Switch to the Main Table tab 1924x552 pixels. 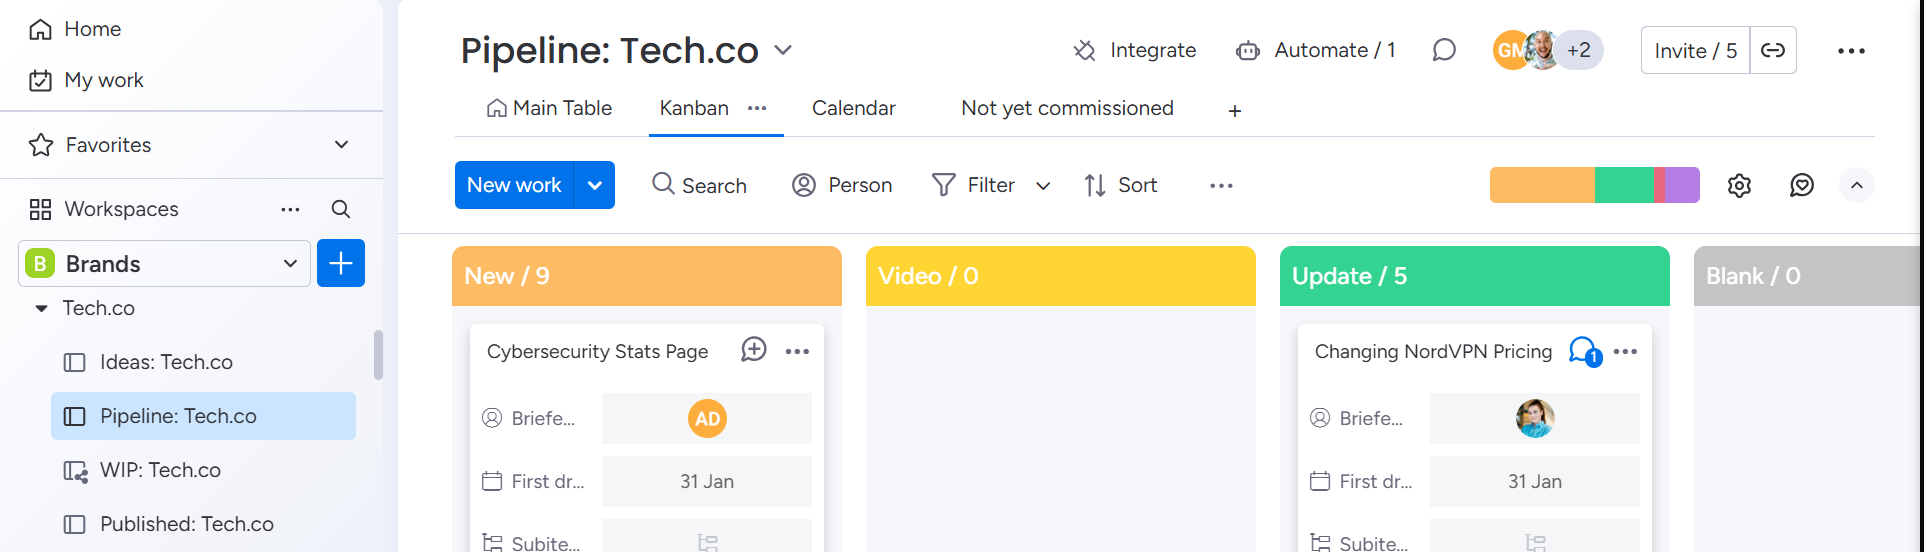point(549,108)
